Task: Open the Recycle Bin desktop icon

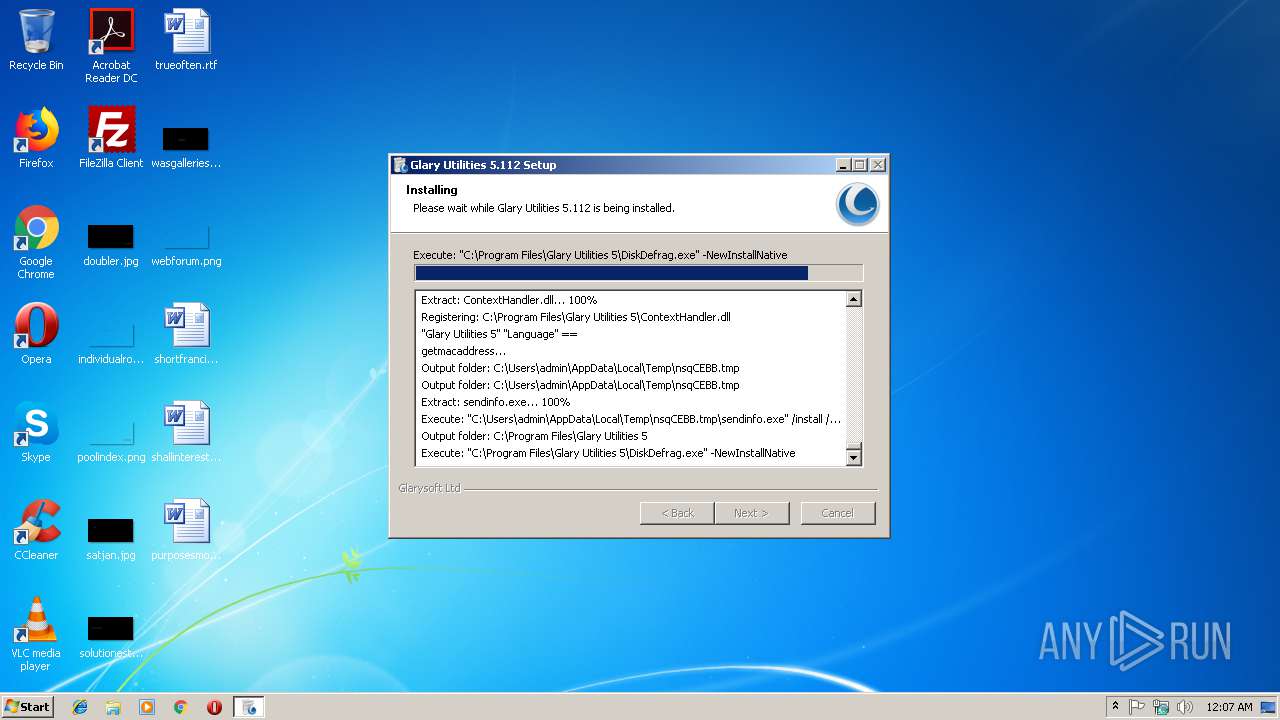Action: click(36, 40)
